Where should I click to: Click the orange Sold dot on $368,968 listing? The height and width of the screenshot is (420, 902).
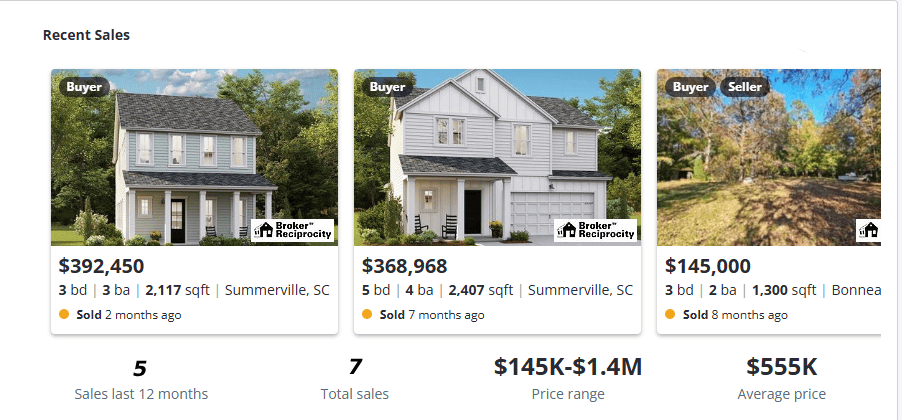click(367, 314)
